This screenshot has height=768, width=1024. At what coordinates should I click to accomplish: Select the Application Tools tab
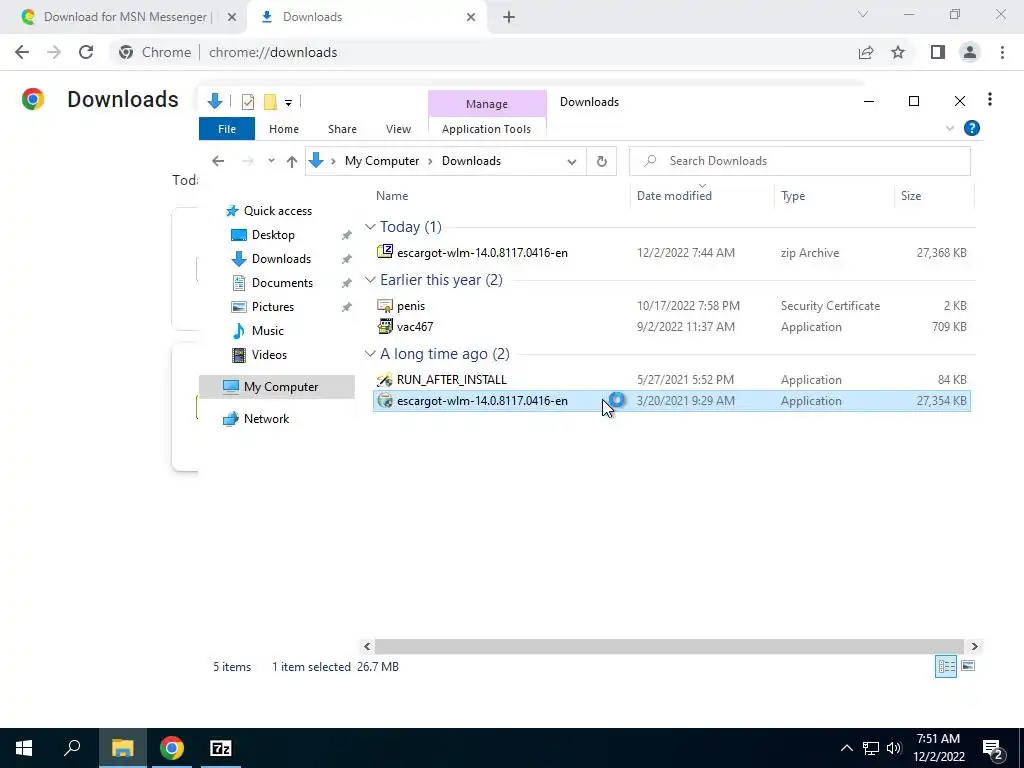point(486,129)
